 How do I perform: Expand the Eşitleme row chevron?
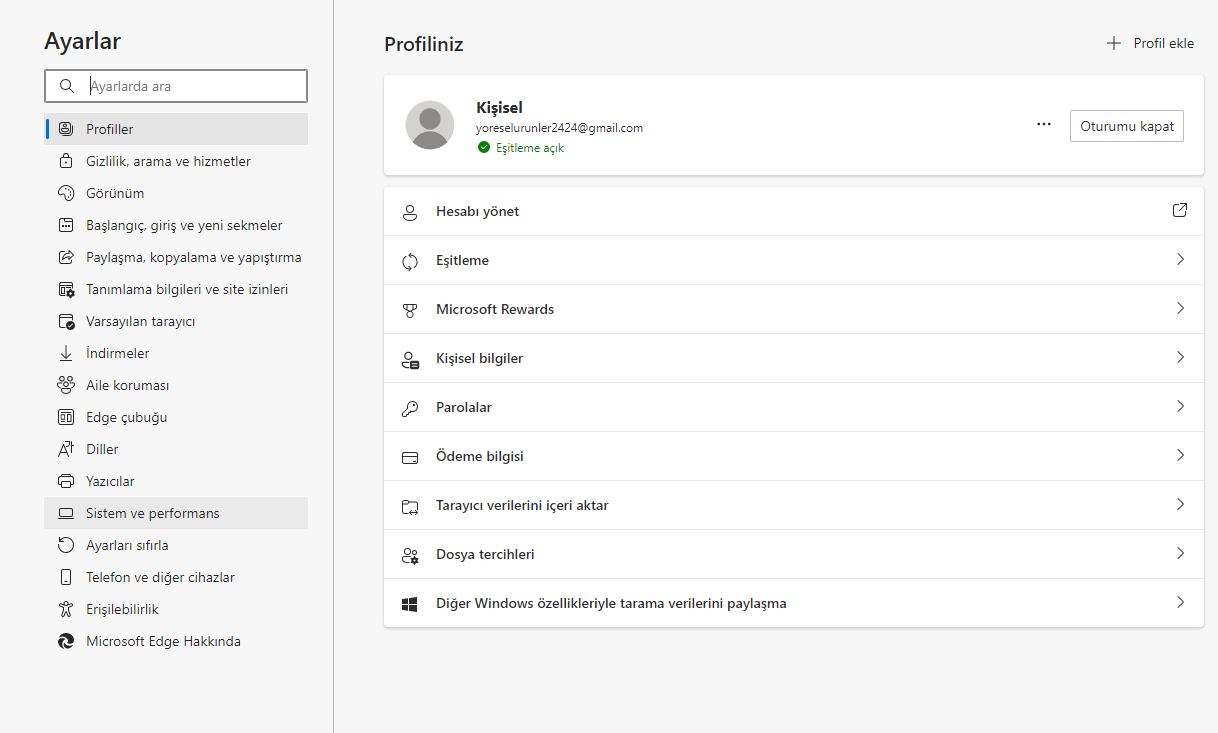click(x=1180, y=260)
